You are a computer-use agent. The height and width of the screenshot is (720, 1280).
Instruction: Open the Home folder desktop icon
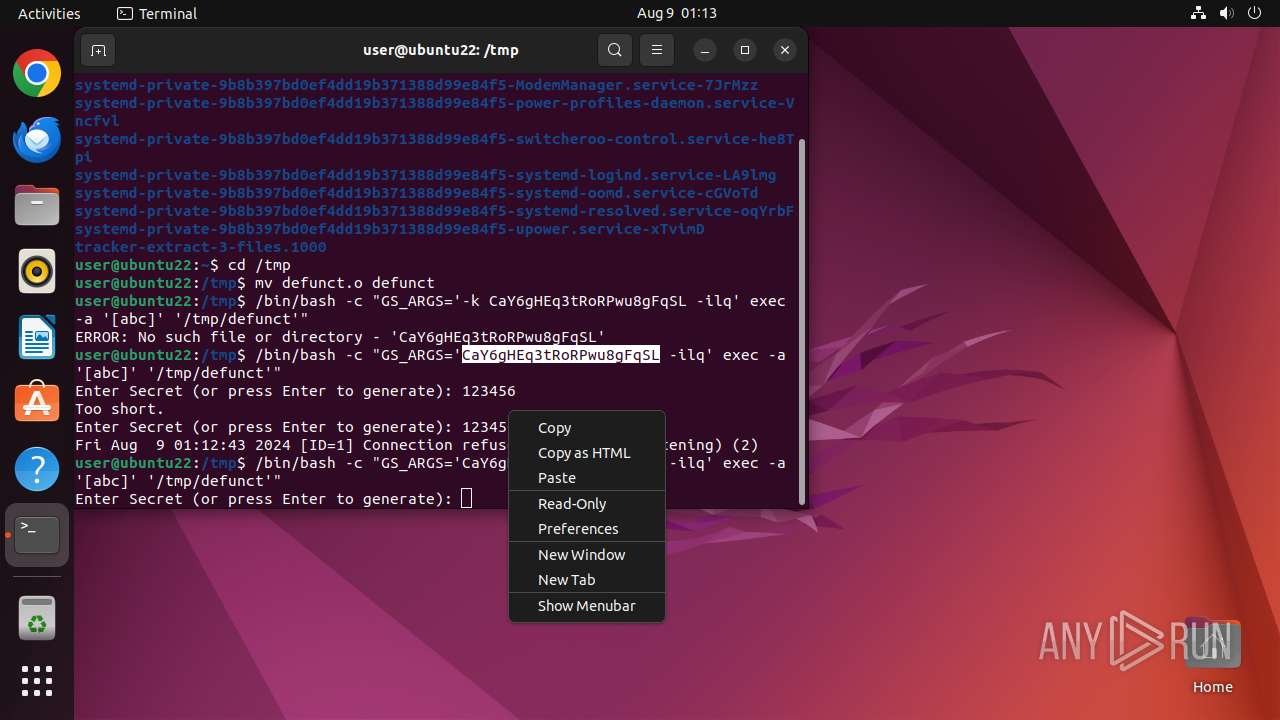tap(1212, 656)
